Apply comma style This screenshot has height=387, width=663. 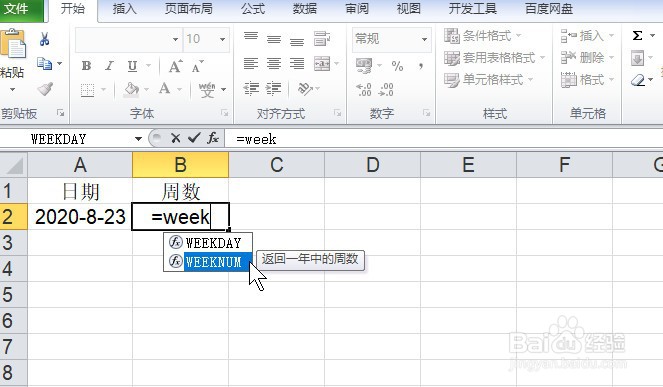(420, 66)
